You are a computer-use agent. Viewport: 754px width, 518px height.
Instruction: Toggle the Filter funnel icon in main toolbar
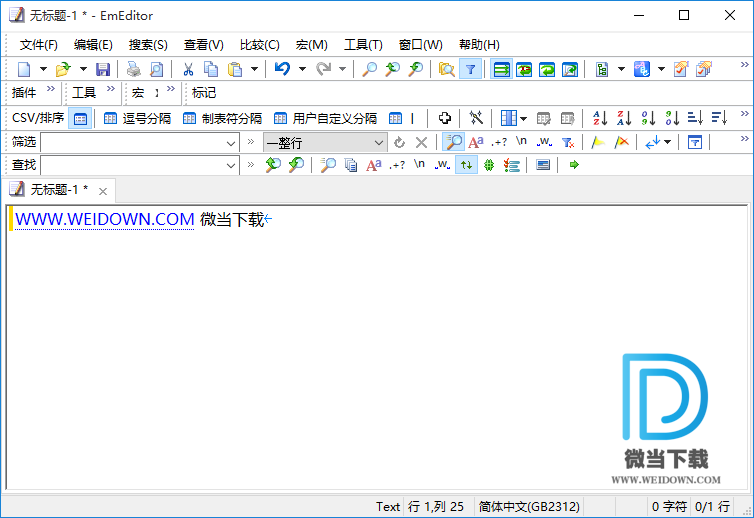pos(470,69)
